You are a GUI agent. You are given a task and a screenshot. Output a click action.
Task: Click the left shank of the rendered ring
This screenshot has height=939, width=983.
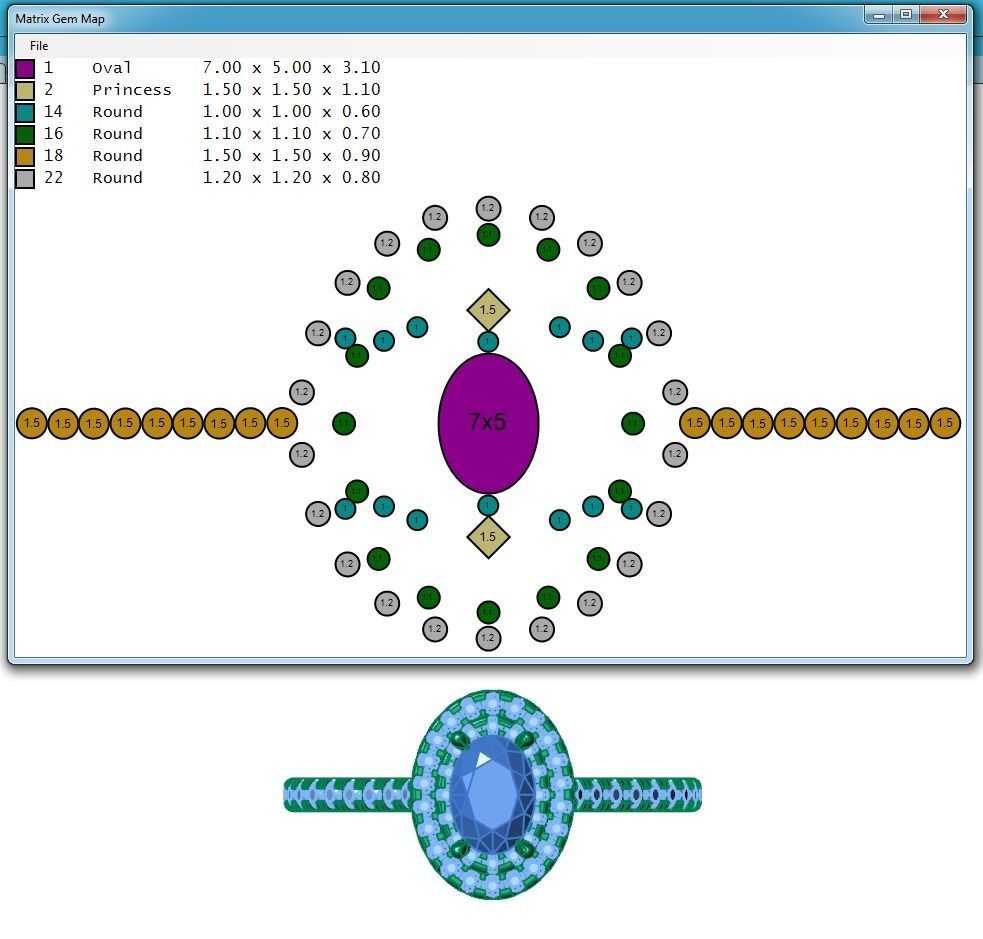[348, 795]
